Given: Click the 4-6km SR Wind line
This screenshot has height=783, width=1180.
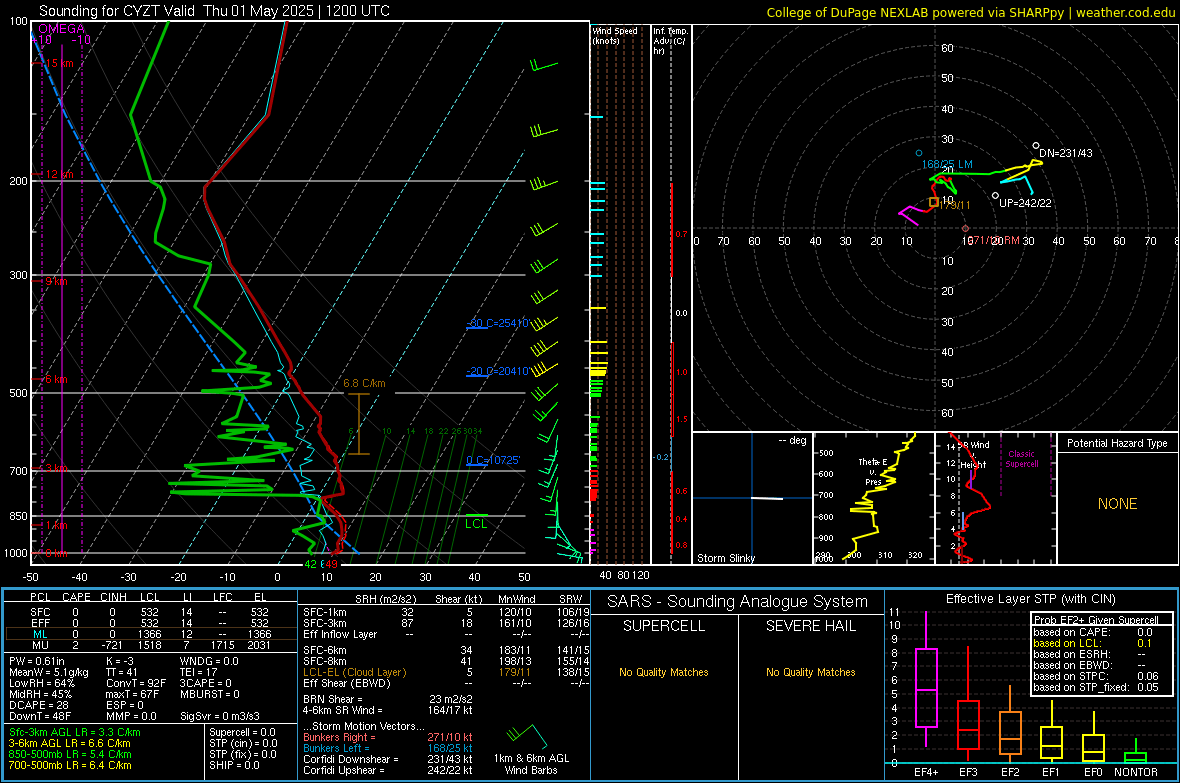Looking at the screenshot, I should click(x=388, y=710).
